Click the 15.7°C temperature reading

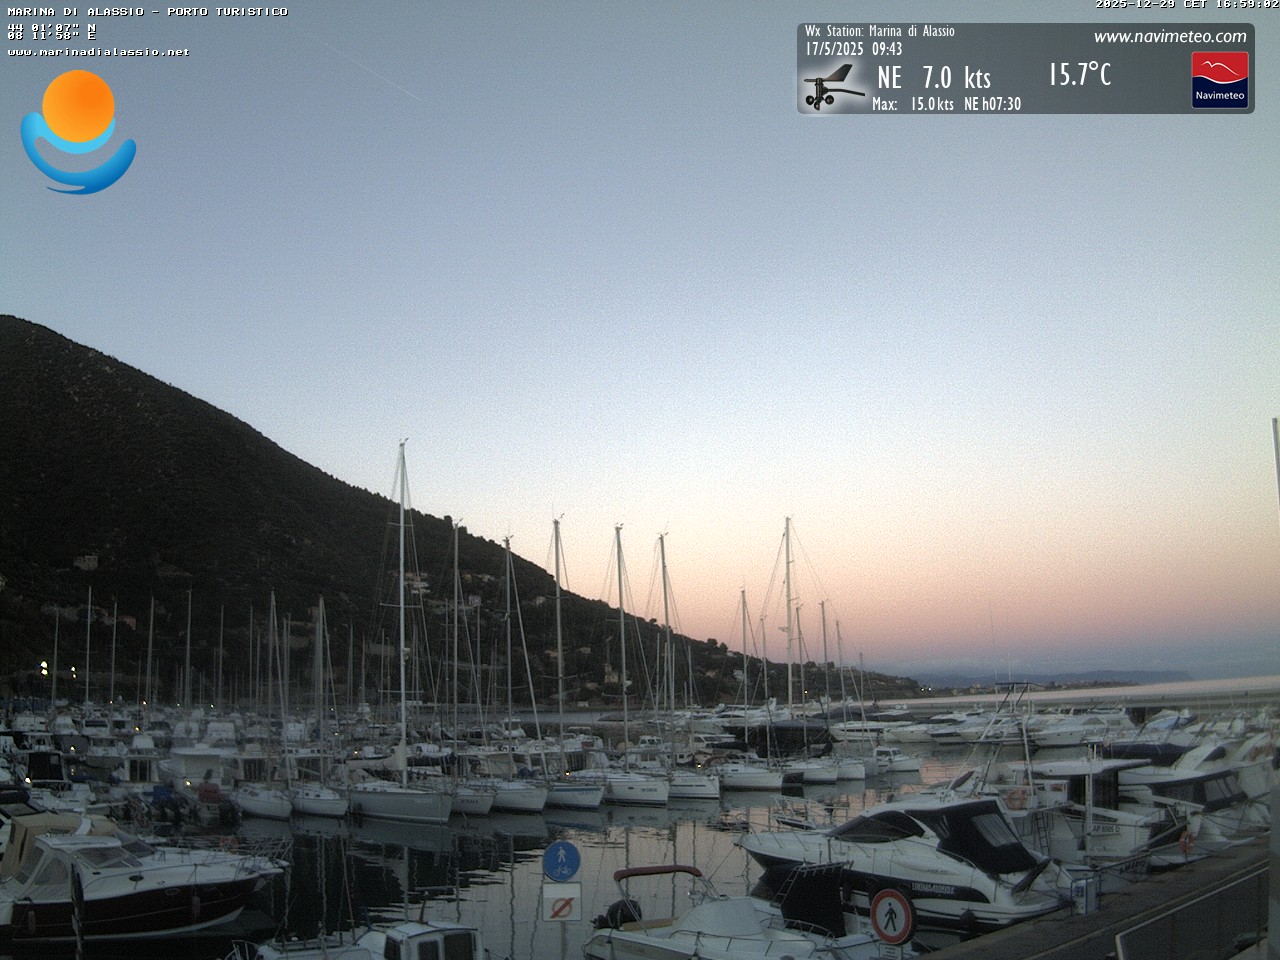click(x=1079, y=74)
